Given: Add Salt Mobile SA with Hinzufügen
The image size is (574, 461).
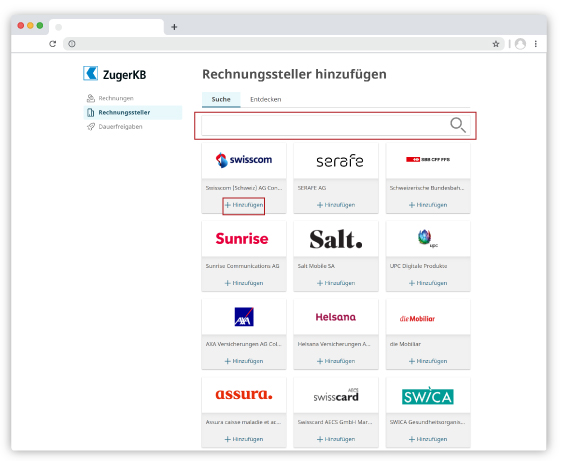Looking at the screenshot, I should tap(336, 283).
